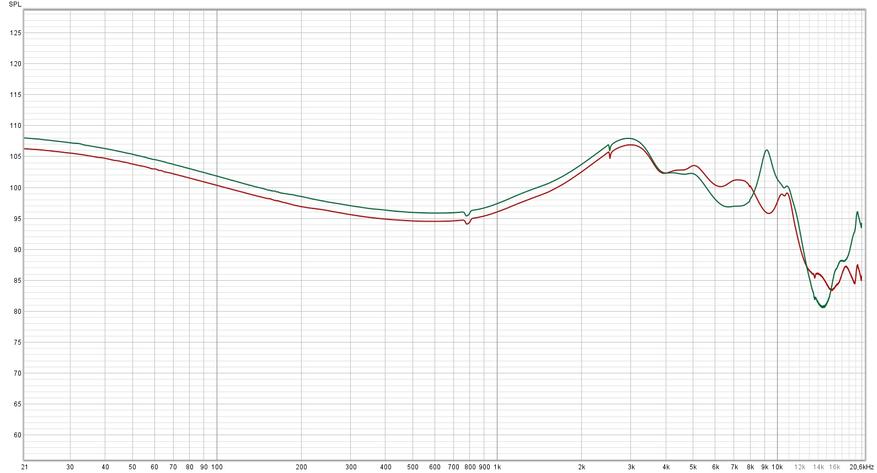Click the 21 frequency axis label
Viewport: 877px width, 473px height.
(x=25, y=467)
